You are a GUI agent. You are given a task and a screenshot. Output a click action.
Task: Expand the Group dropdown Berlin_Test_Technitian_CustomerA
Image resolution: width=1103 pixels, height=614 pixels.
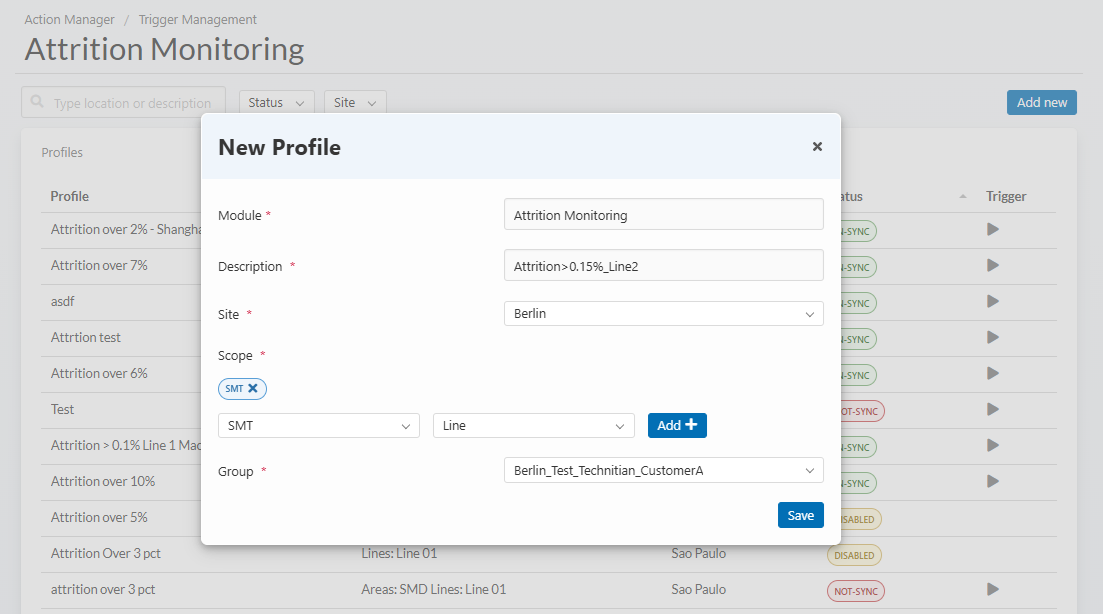coord(663,470)
